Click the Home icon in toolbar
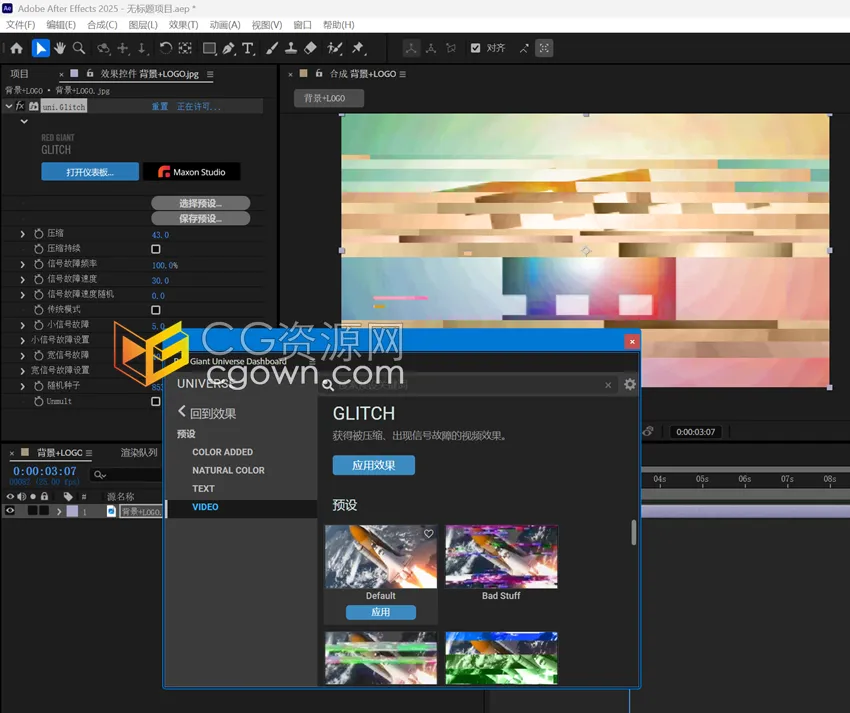 click(x=16, y=48)
